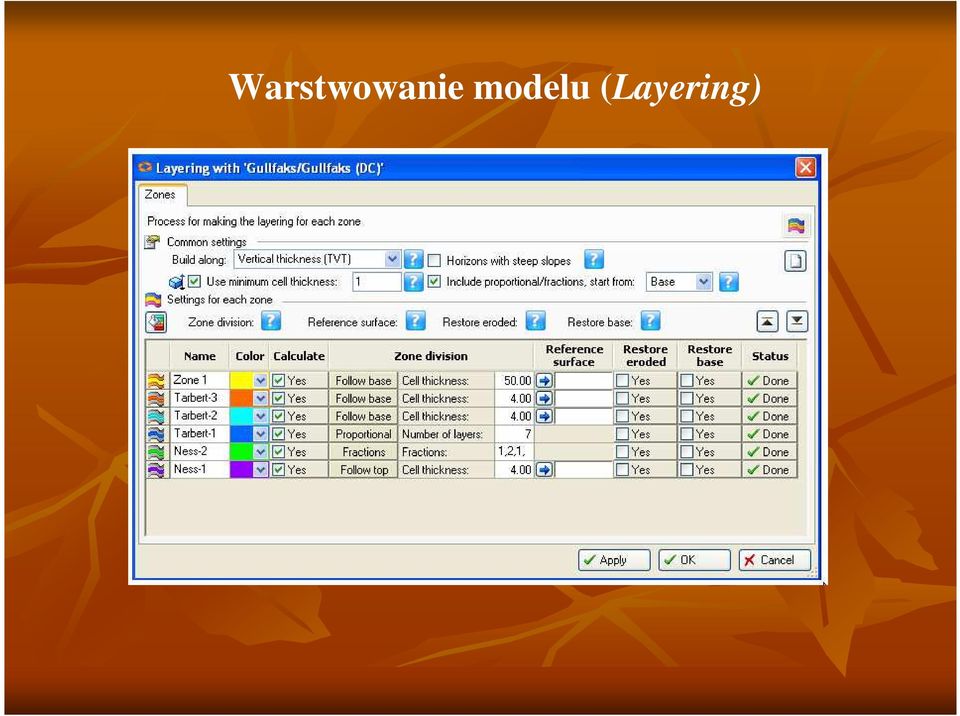Enable Restore eroded for Tarbert-3
Screen dimensions: 960x716
click(623, 398)
